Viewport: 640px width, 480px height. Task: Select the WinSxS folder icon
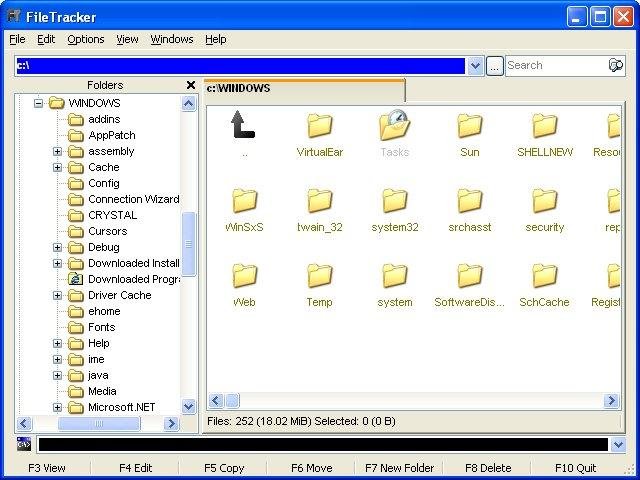pyautogui.click(x=244, y=201)
